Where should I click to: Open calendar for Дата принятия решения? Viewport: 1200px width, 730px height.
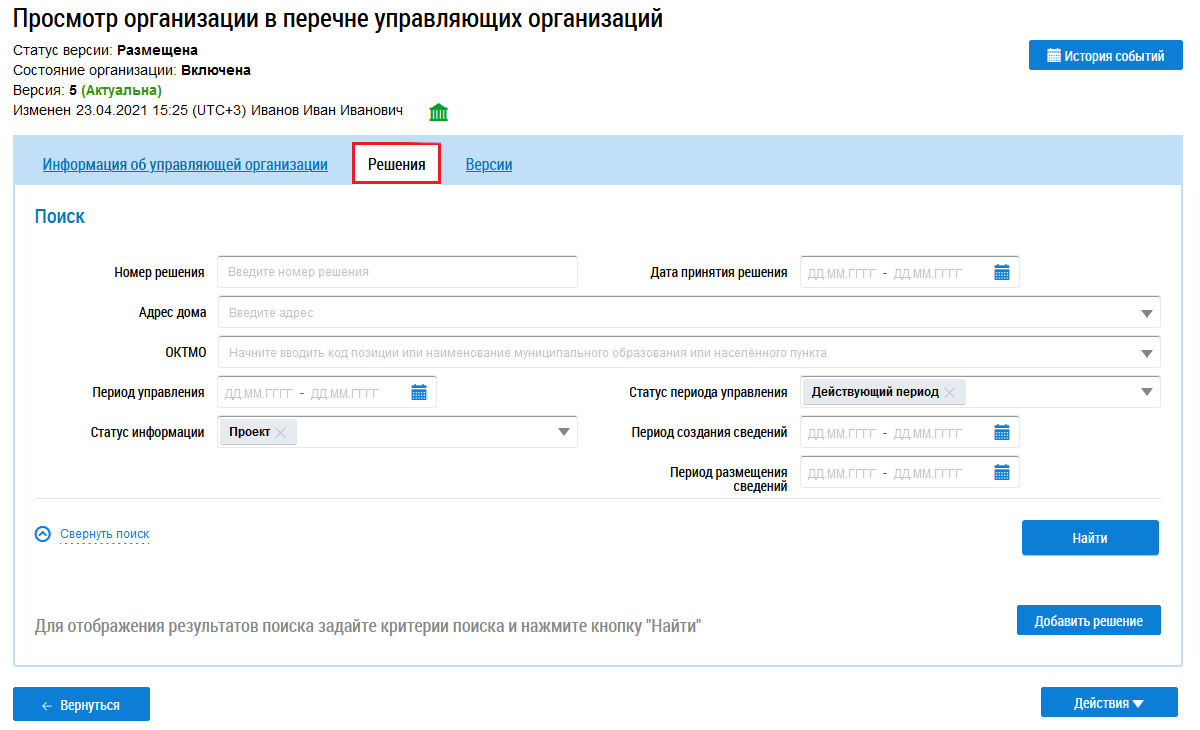click(x=1002, y=272)
